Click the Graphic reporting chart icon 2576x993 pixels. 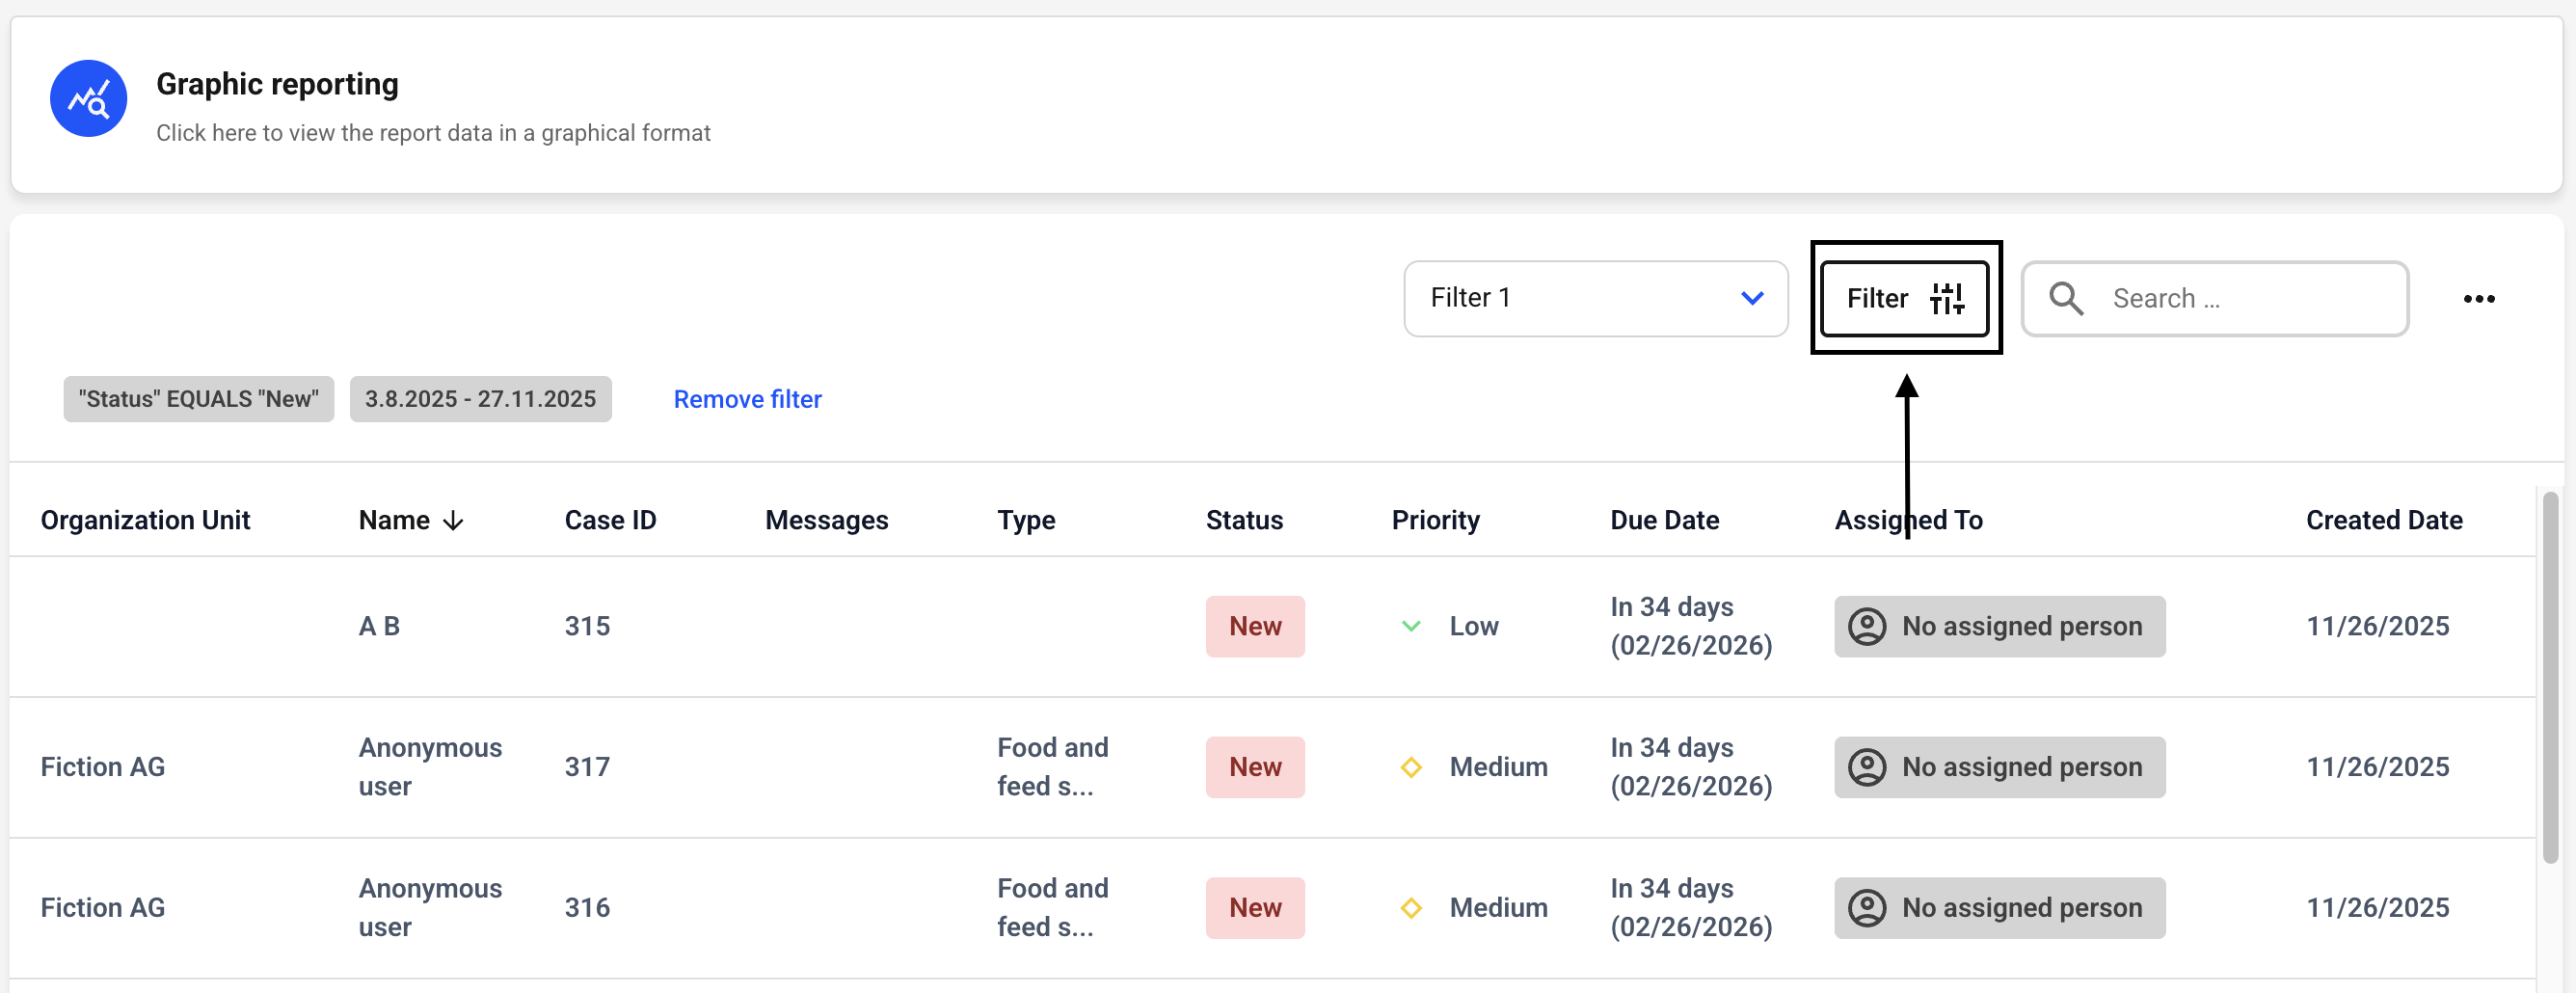[88, 99]
